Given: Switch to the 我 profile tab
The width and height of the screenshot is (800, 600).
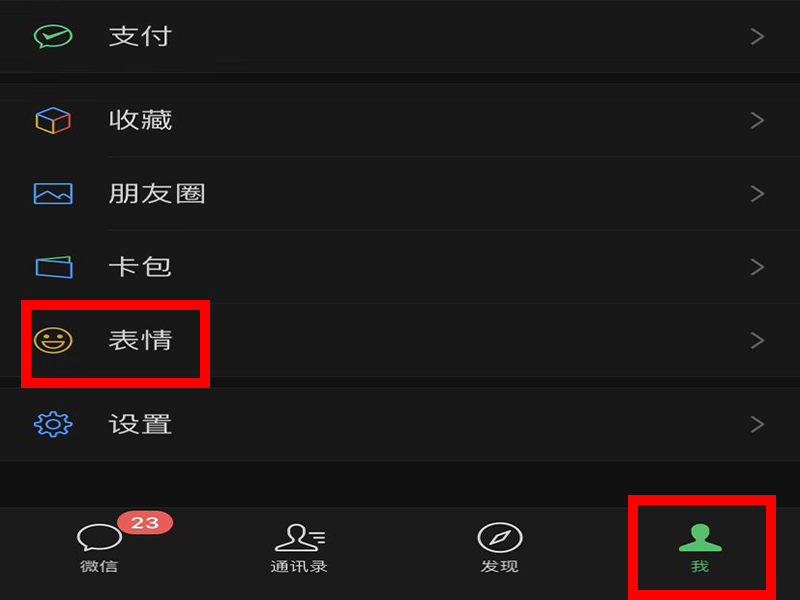Looking at the screenshot, I should tap(700, 548).
